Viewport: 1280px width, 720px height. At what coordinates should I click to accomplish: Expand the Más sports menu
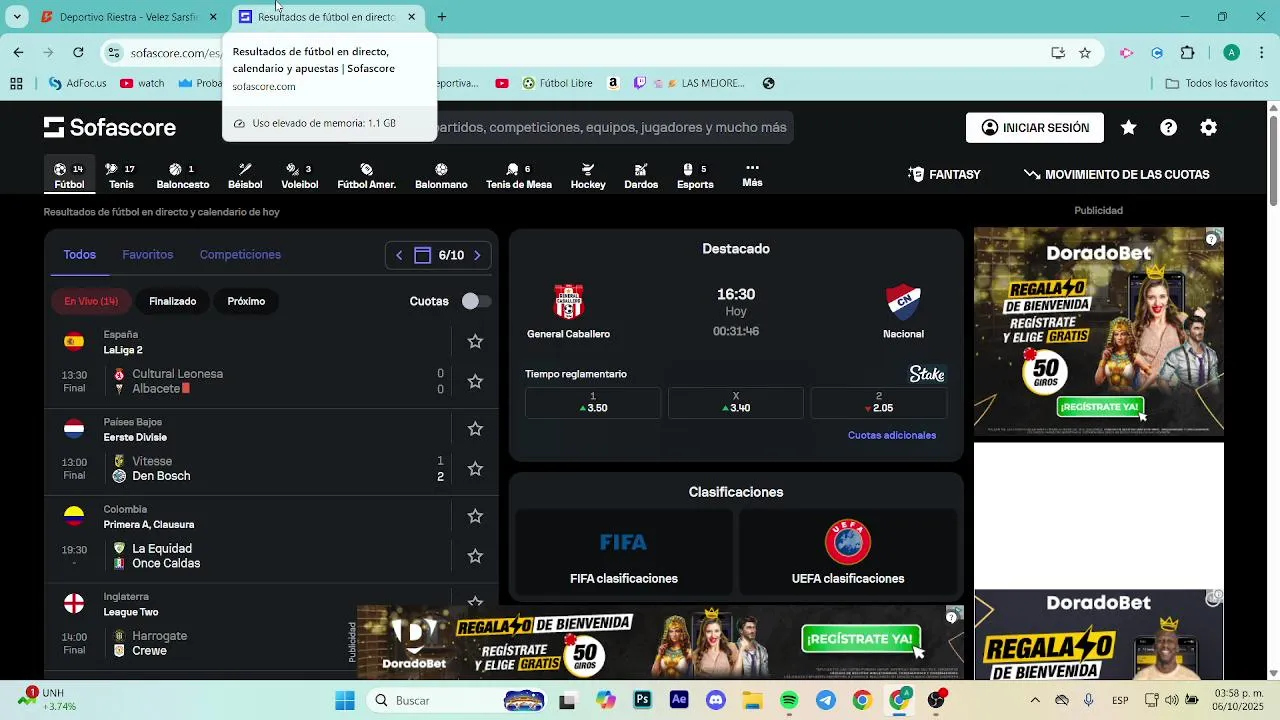(x=752, y=175)
